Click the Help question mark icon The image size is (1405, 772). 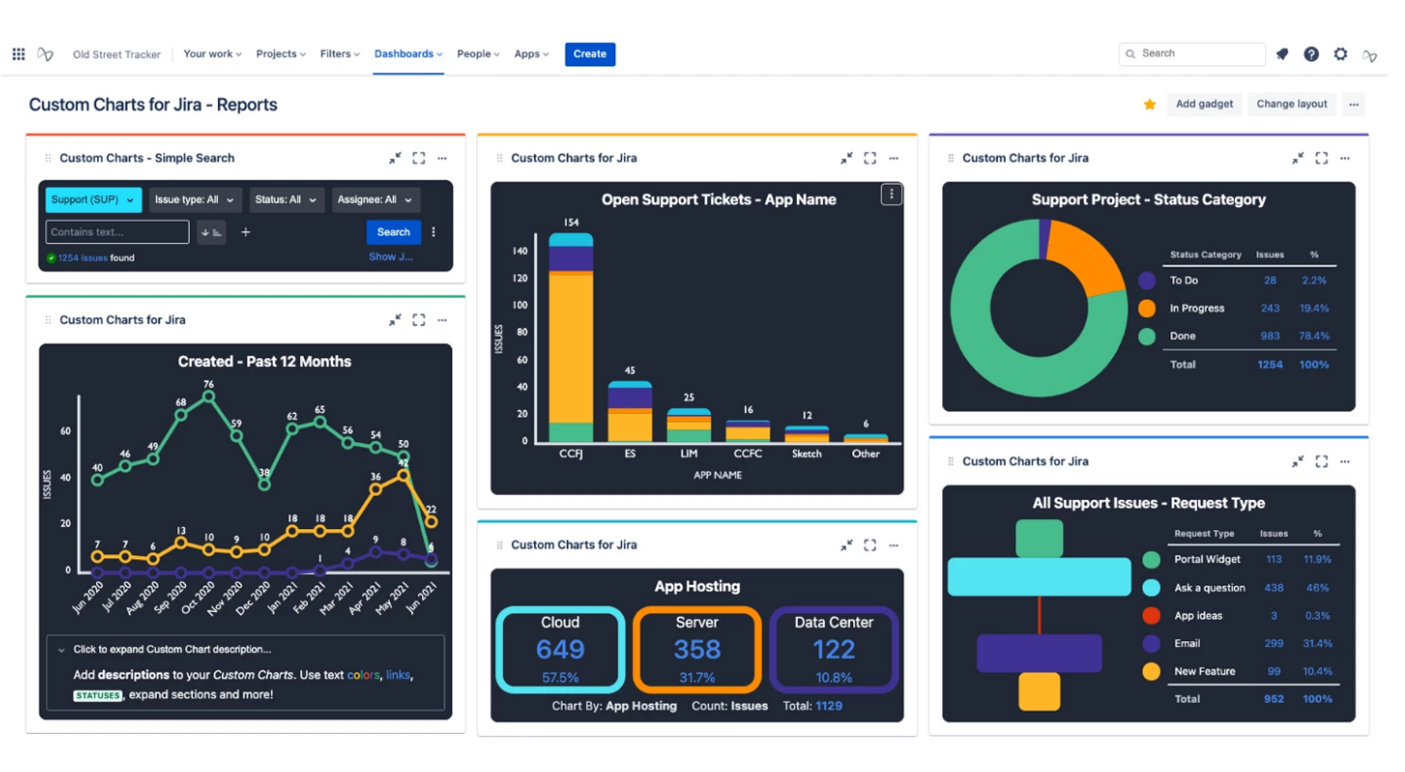[1311, 54]
